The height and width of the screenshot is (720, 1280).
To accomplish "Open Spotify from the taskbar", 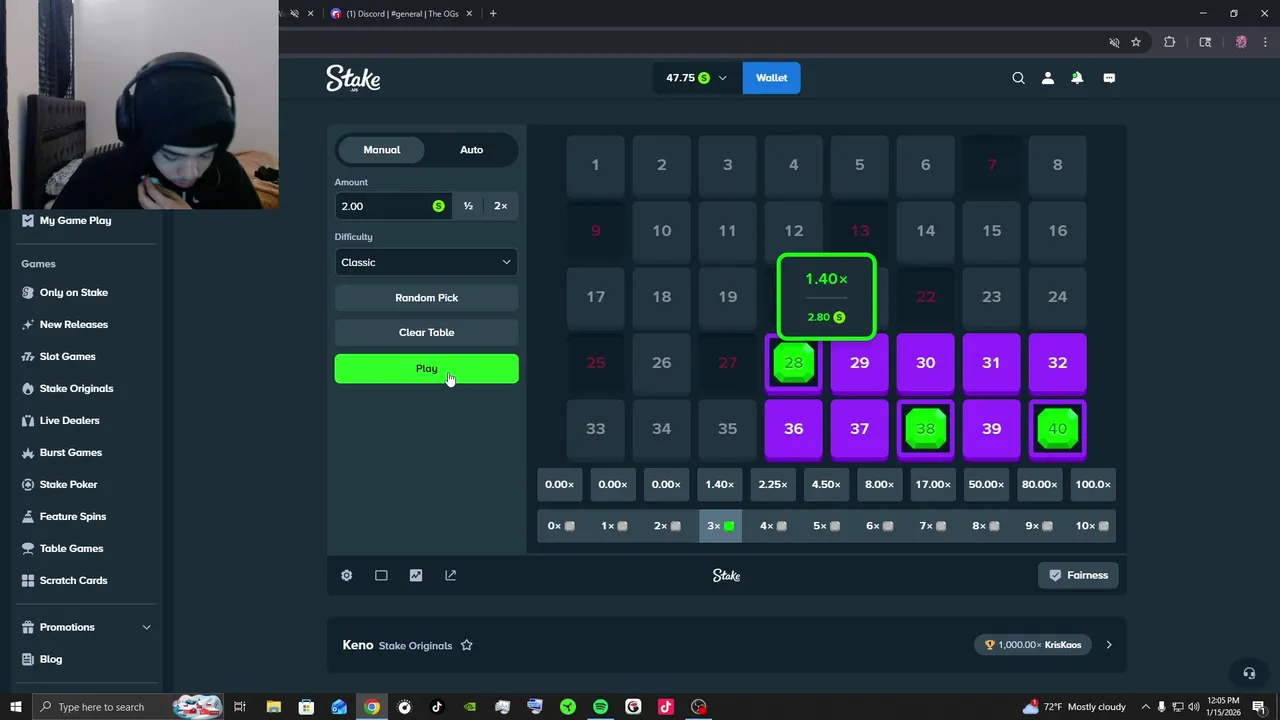I will 600,707.
